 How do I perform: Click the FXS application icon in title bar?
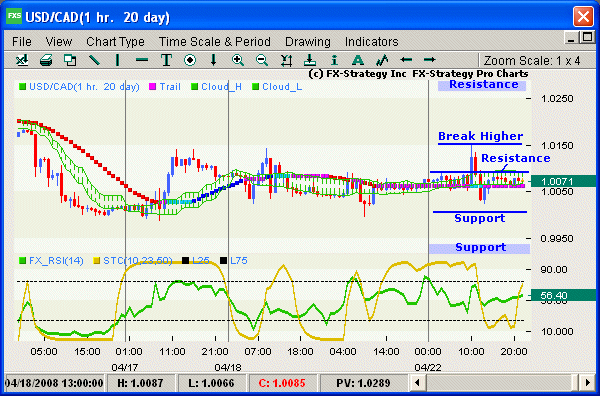tap(14, 16)
